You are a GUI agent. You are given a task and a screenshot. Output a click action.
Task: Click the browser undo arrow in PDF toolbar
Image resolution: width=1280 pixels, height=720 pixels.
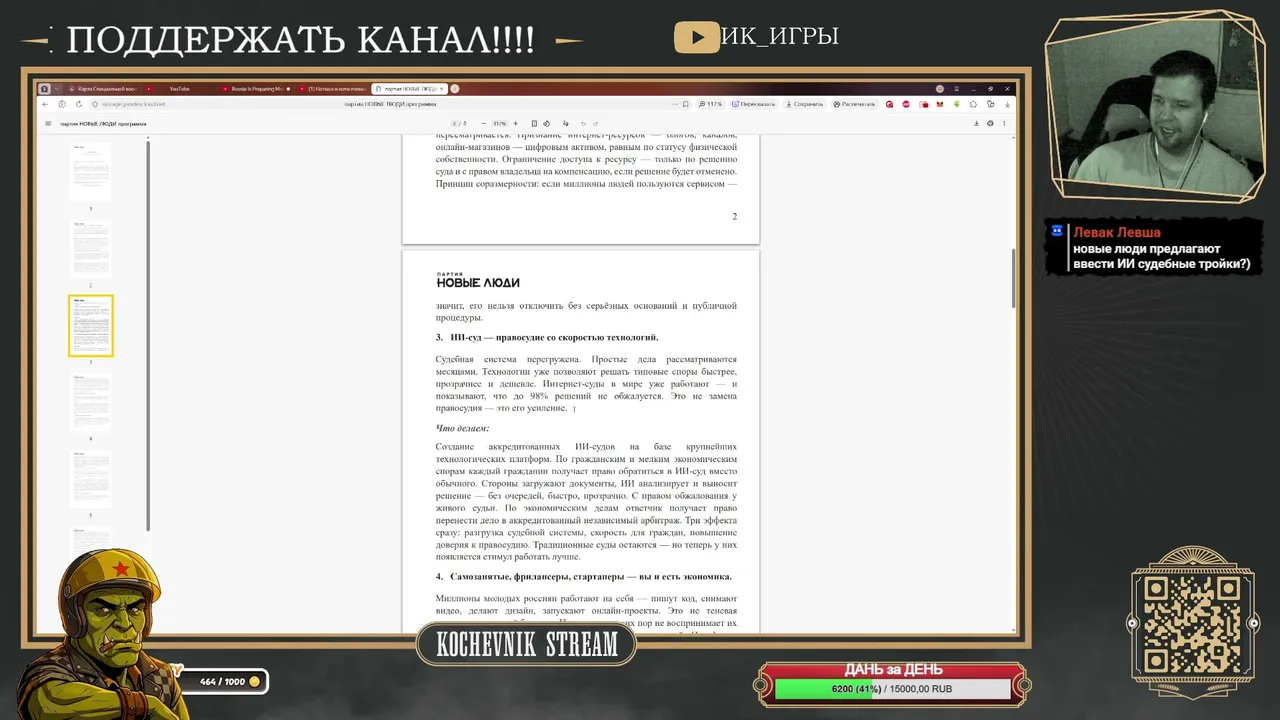(583, 124)
